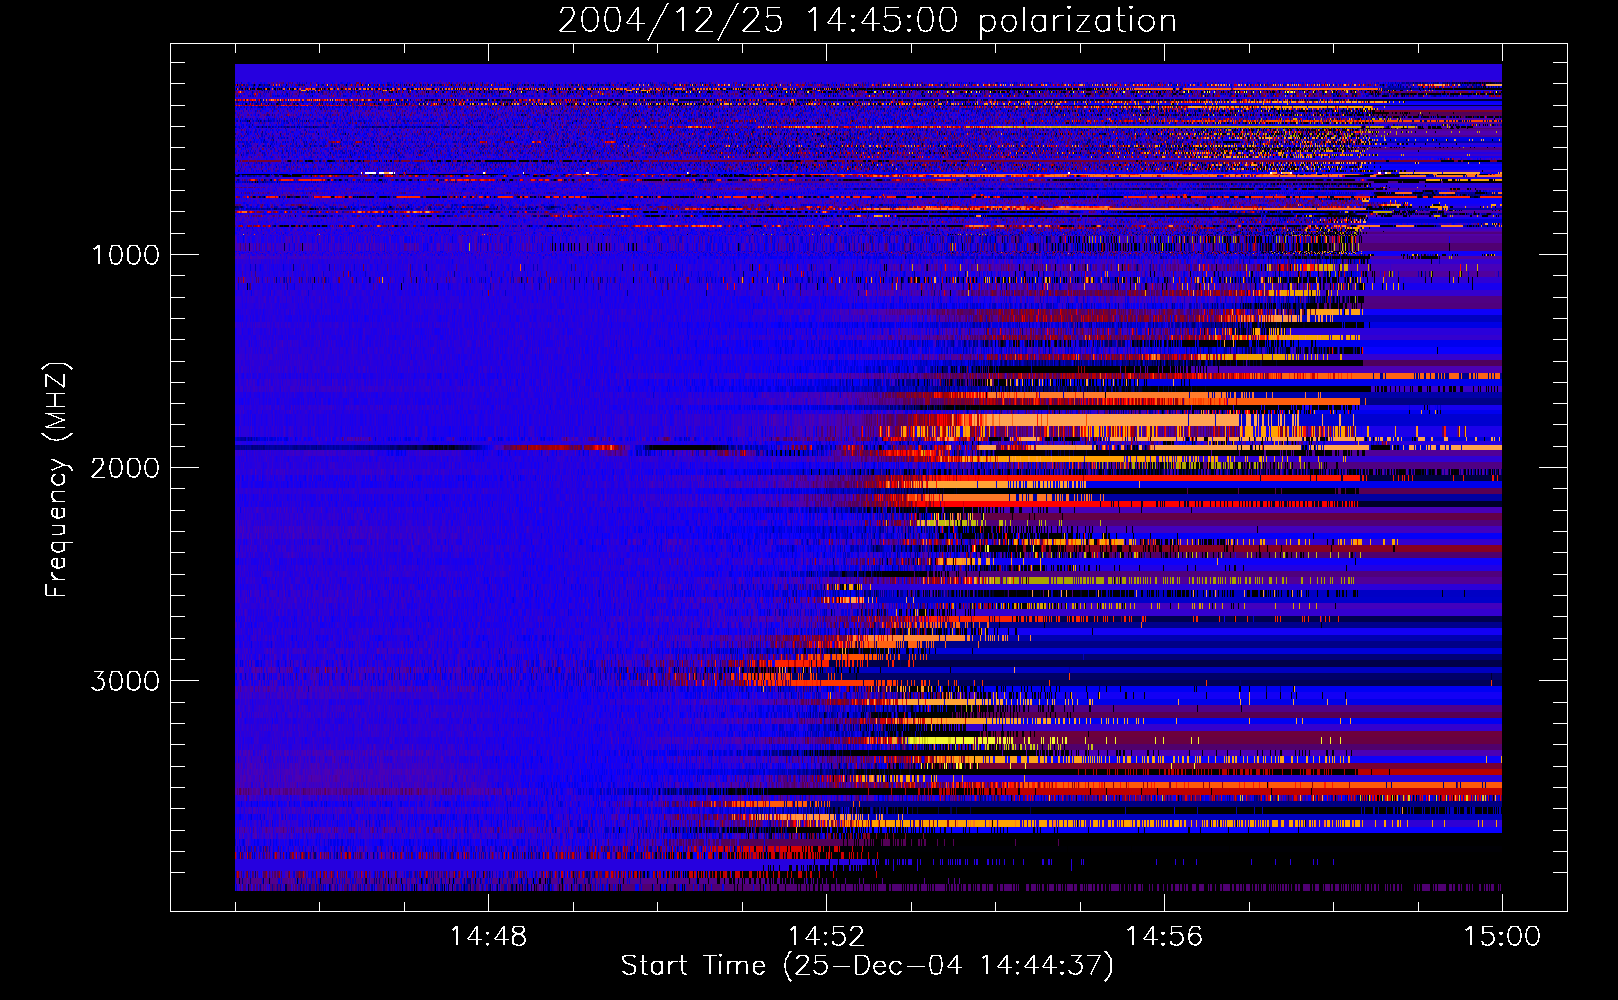Click the plot title '2004/12/25 14:45:00 polarization'

pos(867,21)
